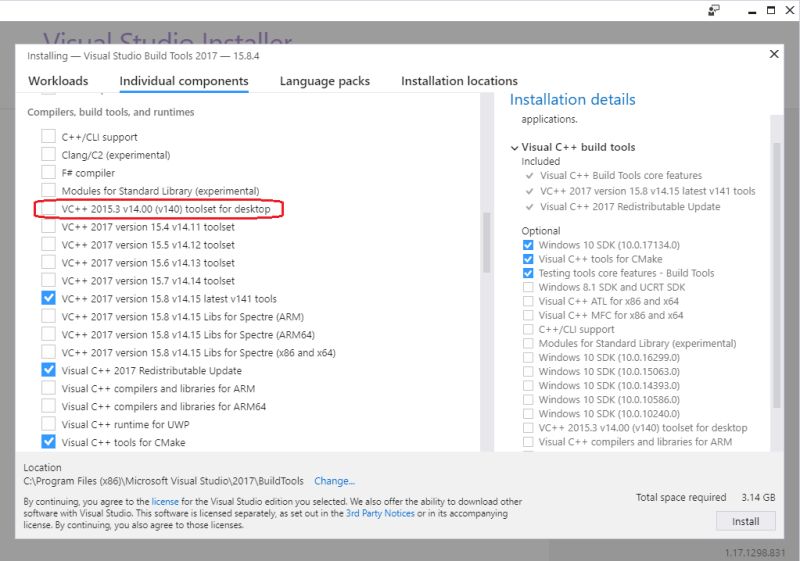Check Clang/C2 (experimental) component
Viewport: 800px width, 561px height.
click(x=48, y=155)
